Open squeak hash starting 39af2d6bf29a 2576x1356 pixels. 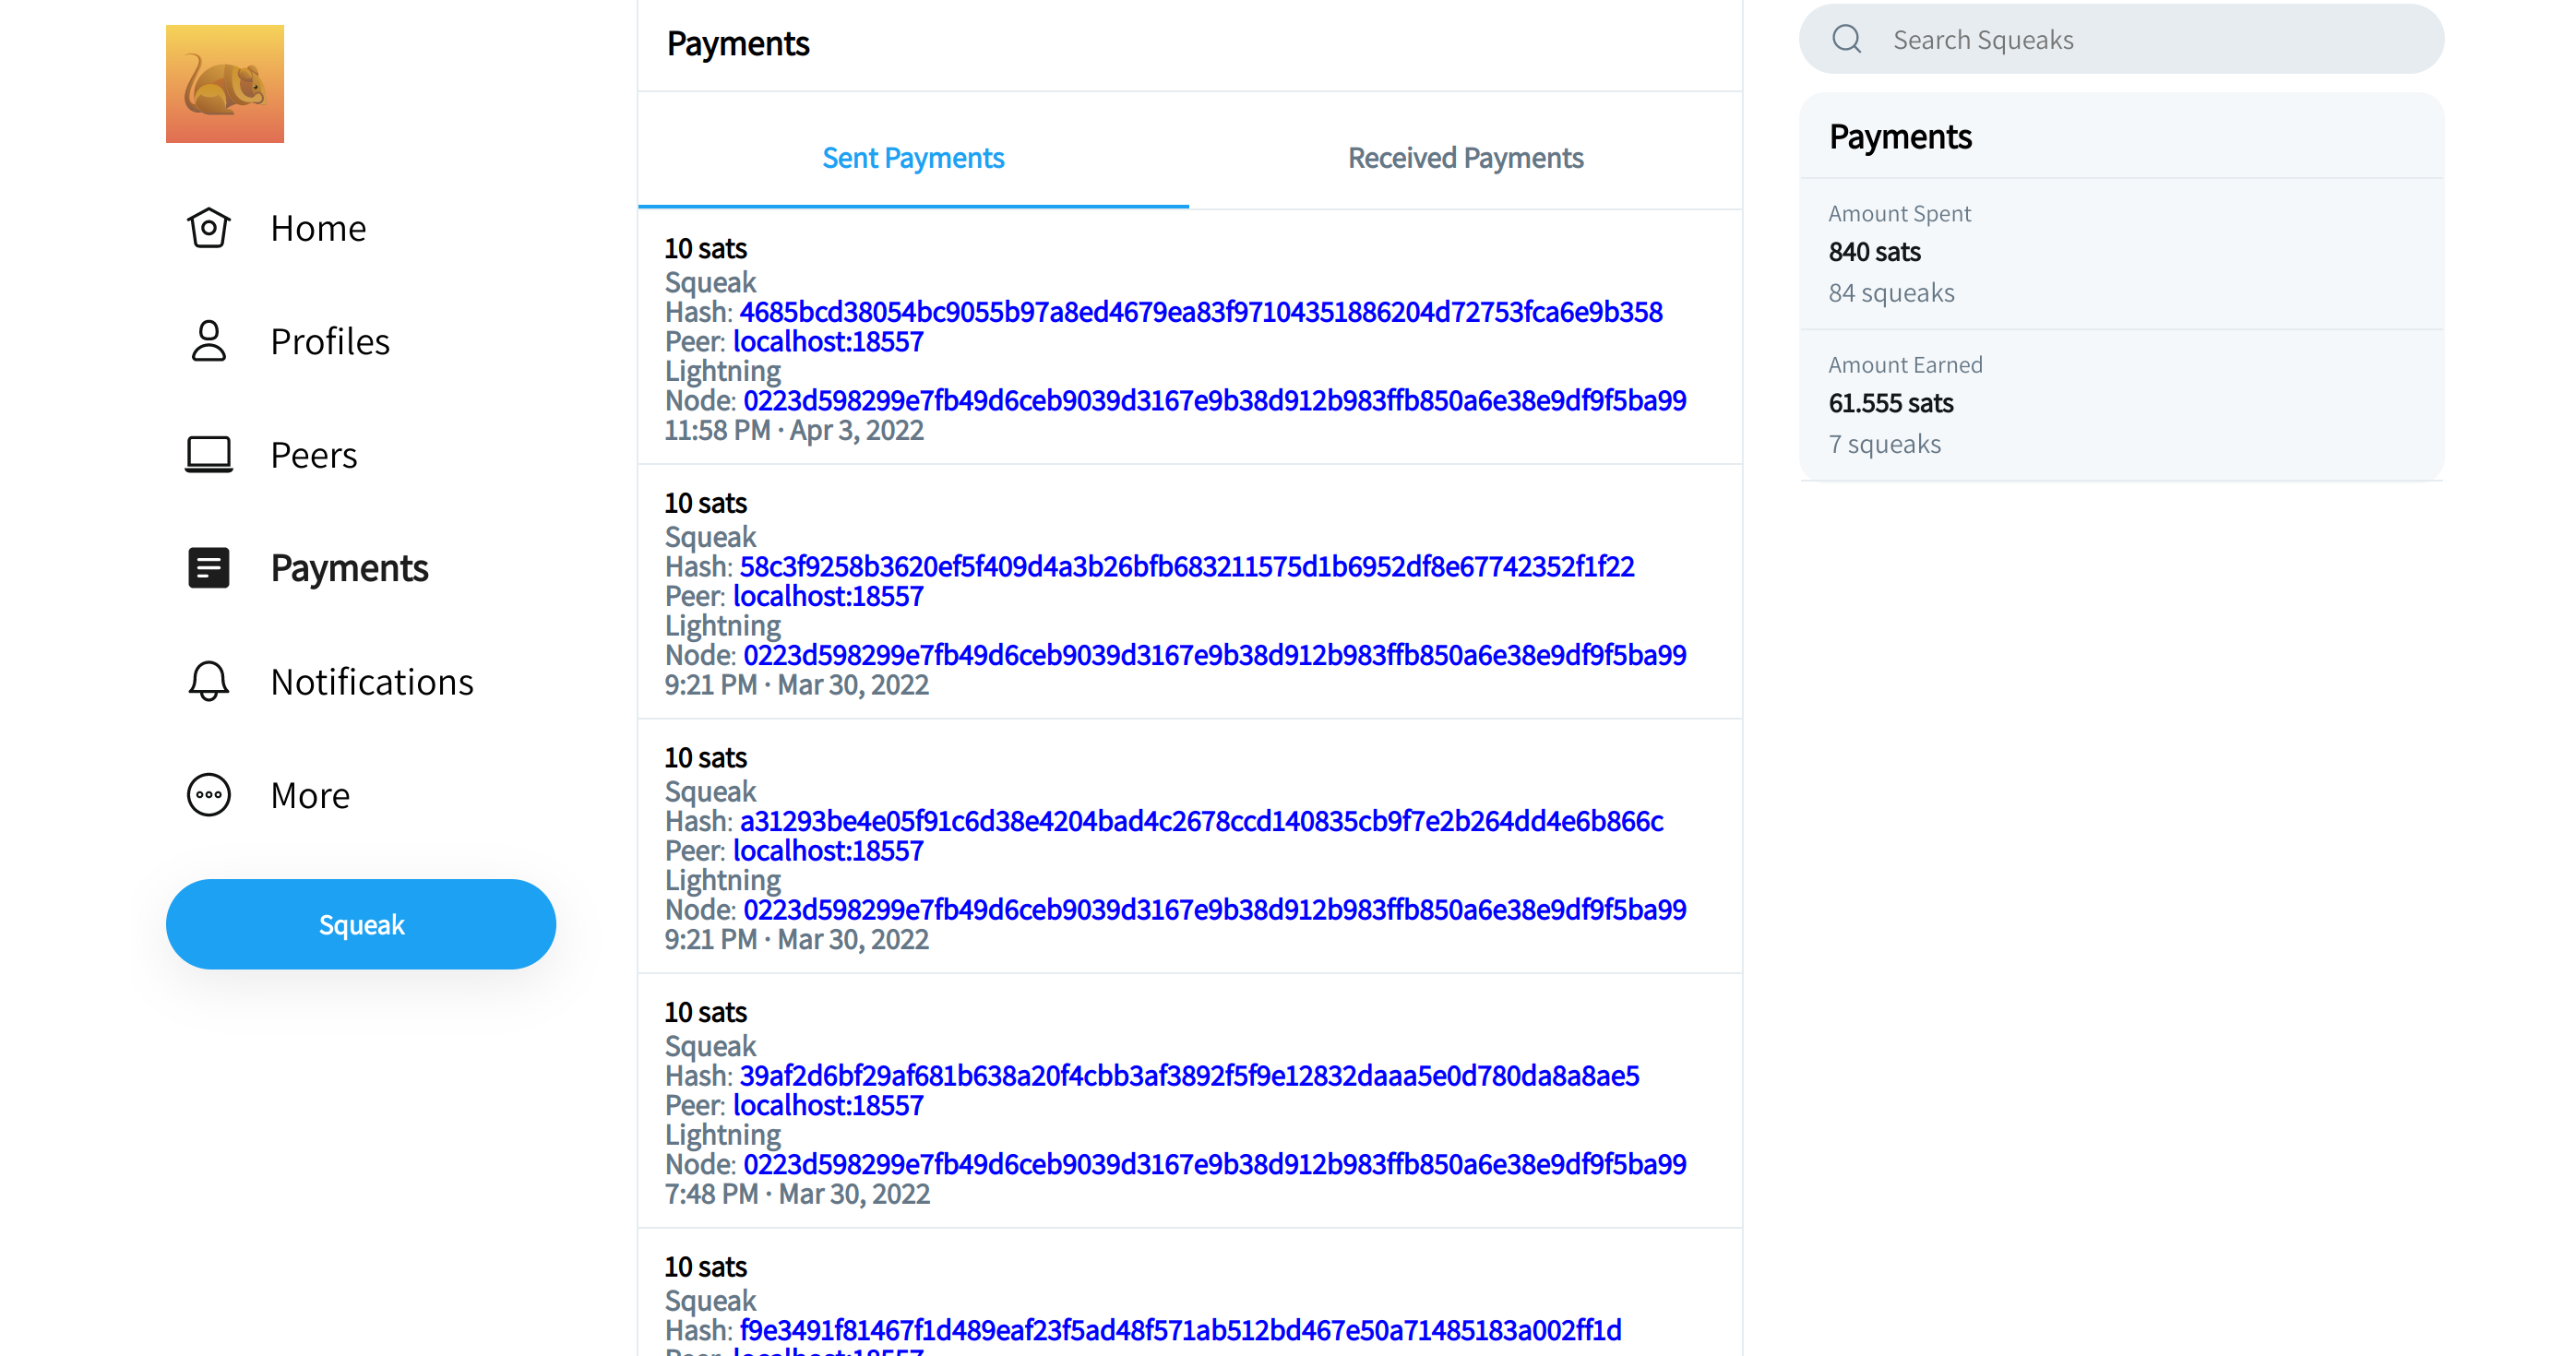[1189, 1076]
